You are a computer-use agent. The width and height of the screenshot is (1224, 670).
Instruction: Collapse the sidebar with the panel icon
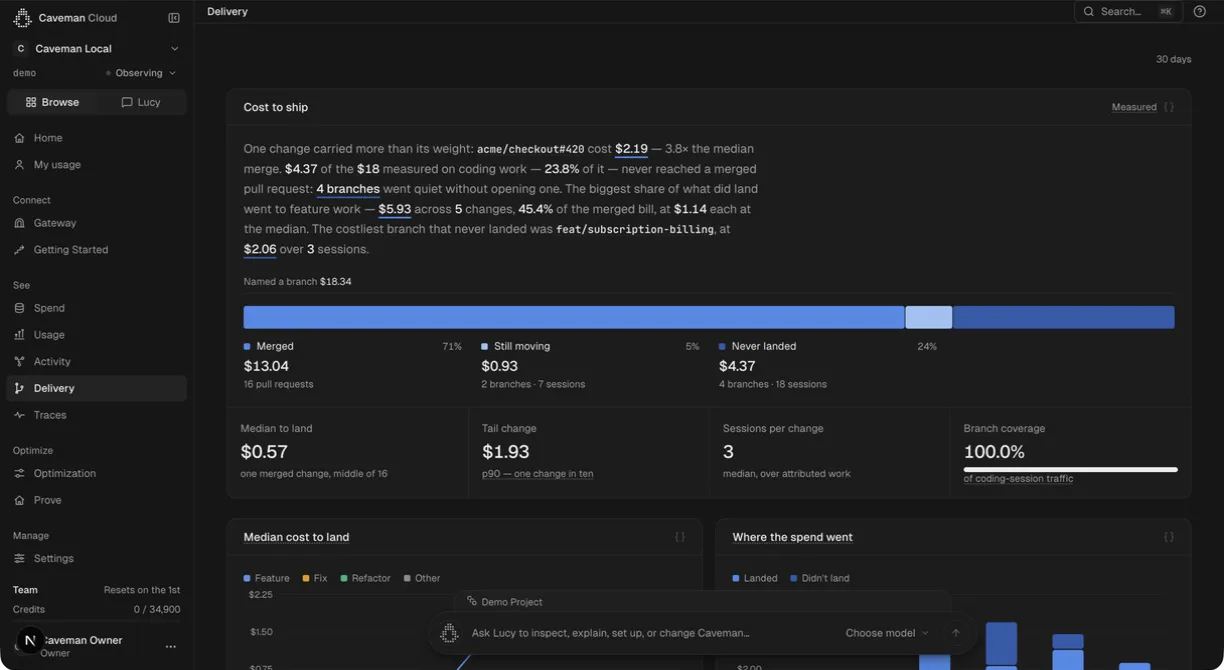[174, 18]
